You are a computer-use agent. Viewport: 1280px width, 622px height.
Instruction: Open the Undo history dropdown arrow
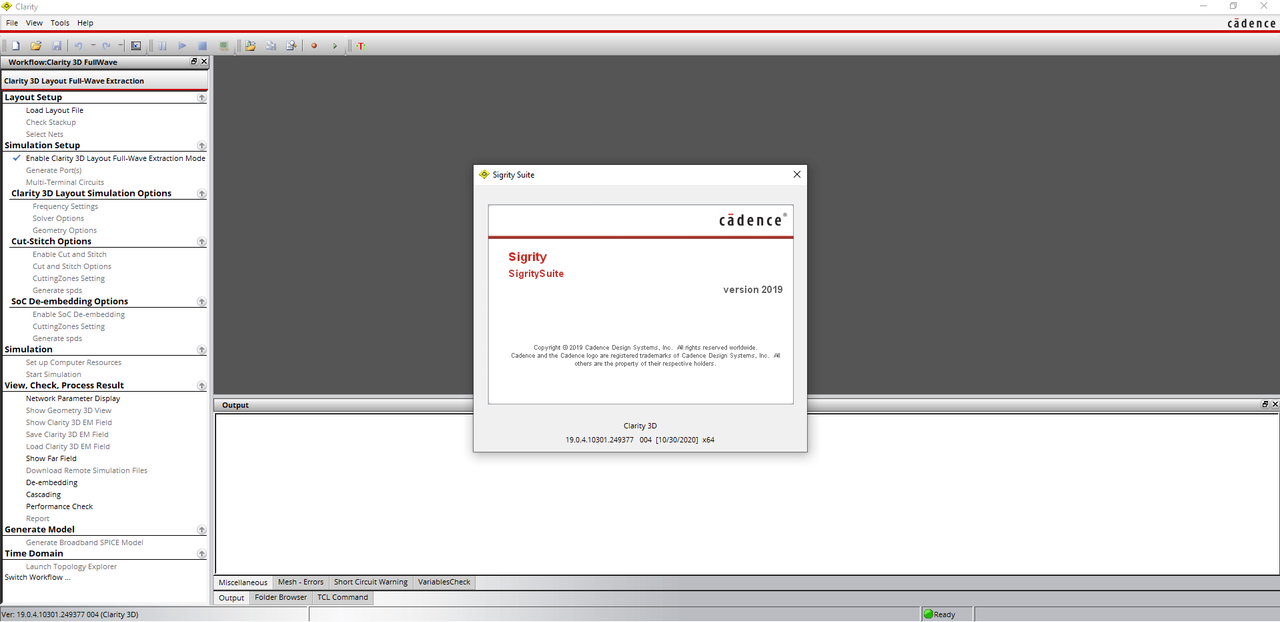coord(93,46)
